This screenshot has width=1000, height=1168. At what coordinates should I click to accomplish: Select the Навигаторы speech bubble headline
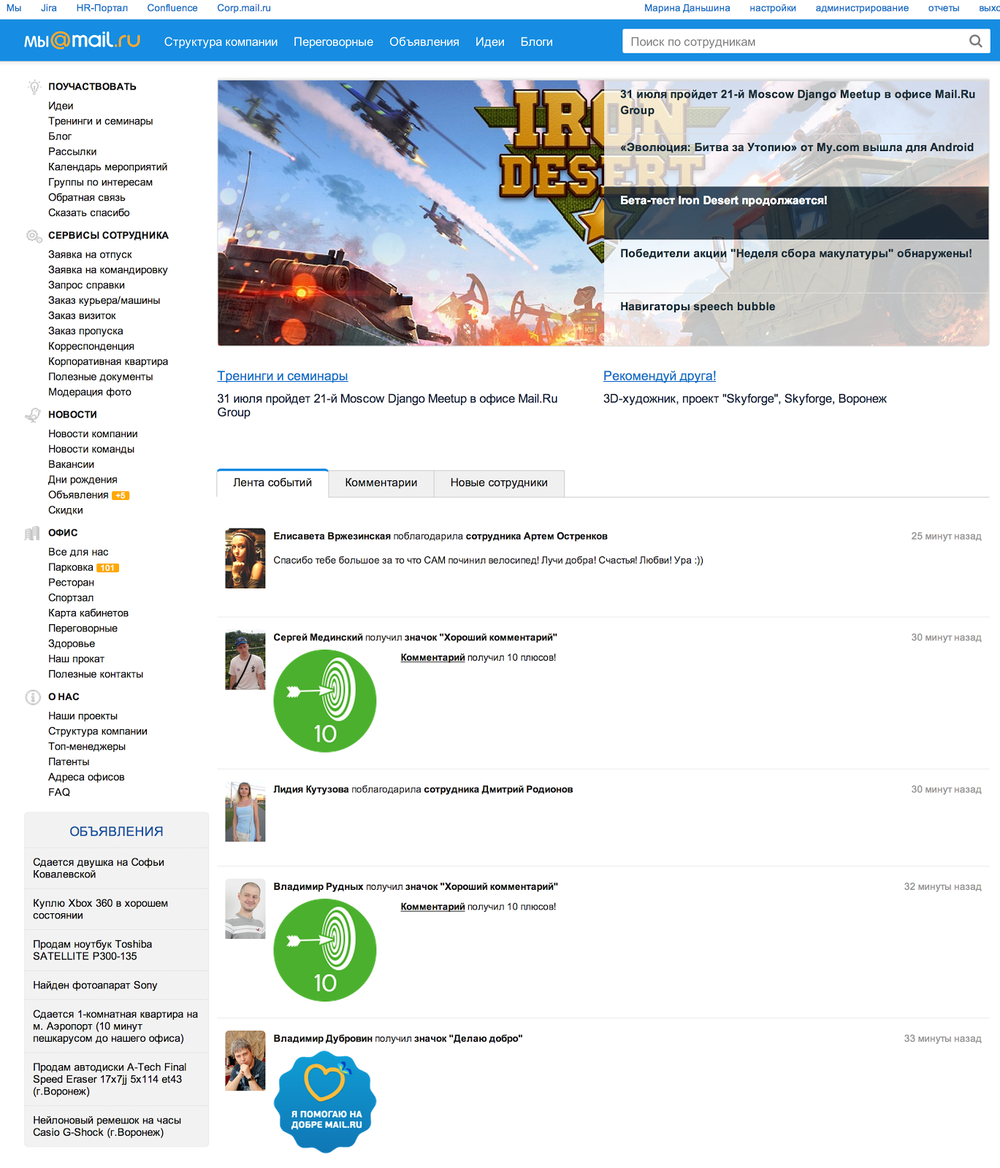tap(697, 306)
